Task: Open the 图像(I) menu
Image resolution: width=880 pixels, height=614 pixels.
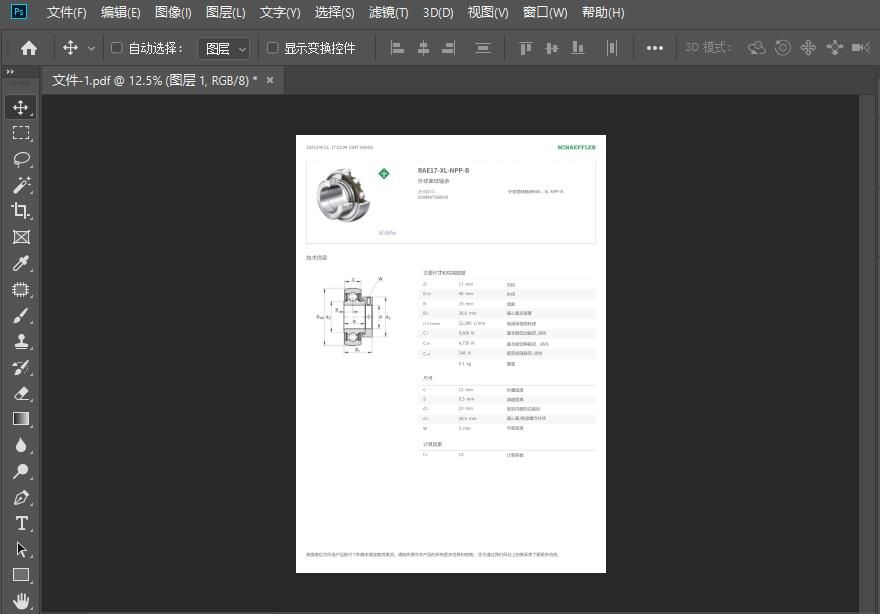Action: (x=173, y=12)
